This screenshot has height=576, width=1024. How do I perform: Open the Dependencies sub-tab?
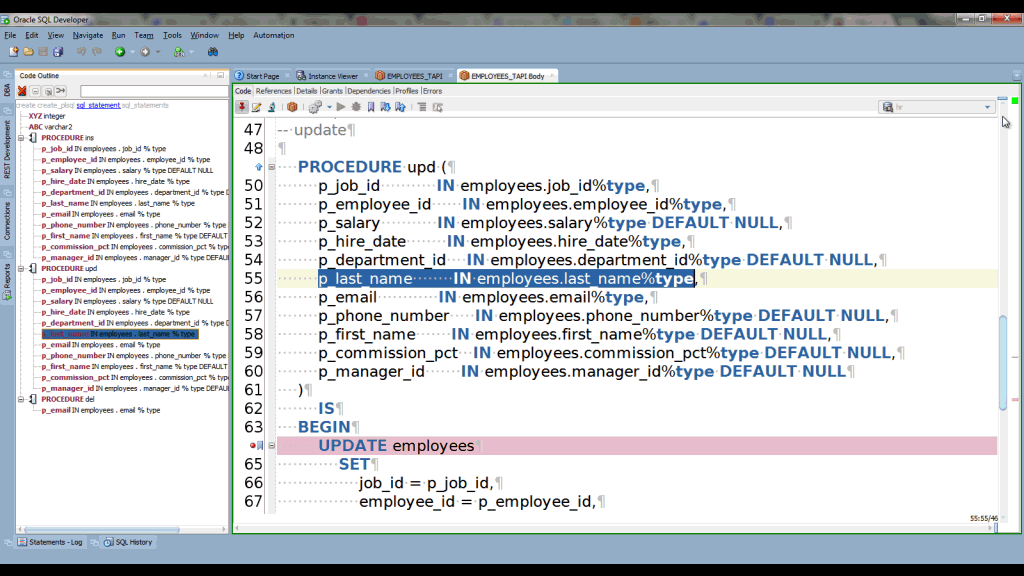coord(368,91)
